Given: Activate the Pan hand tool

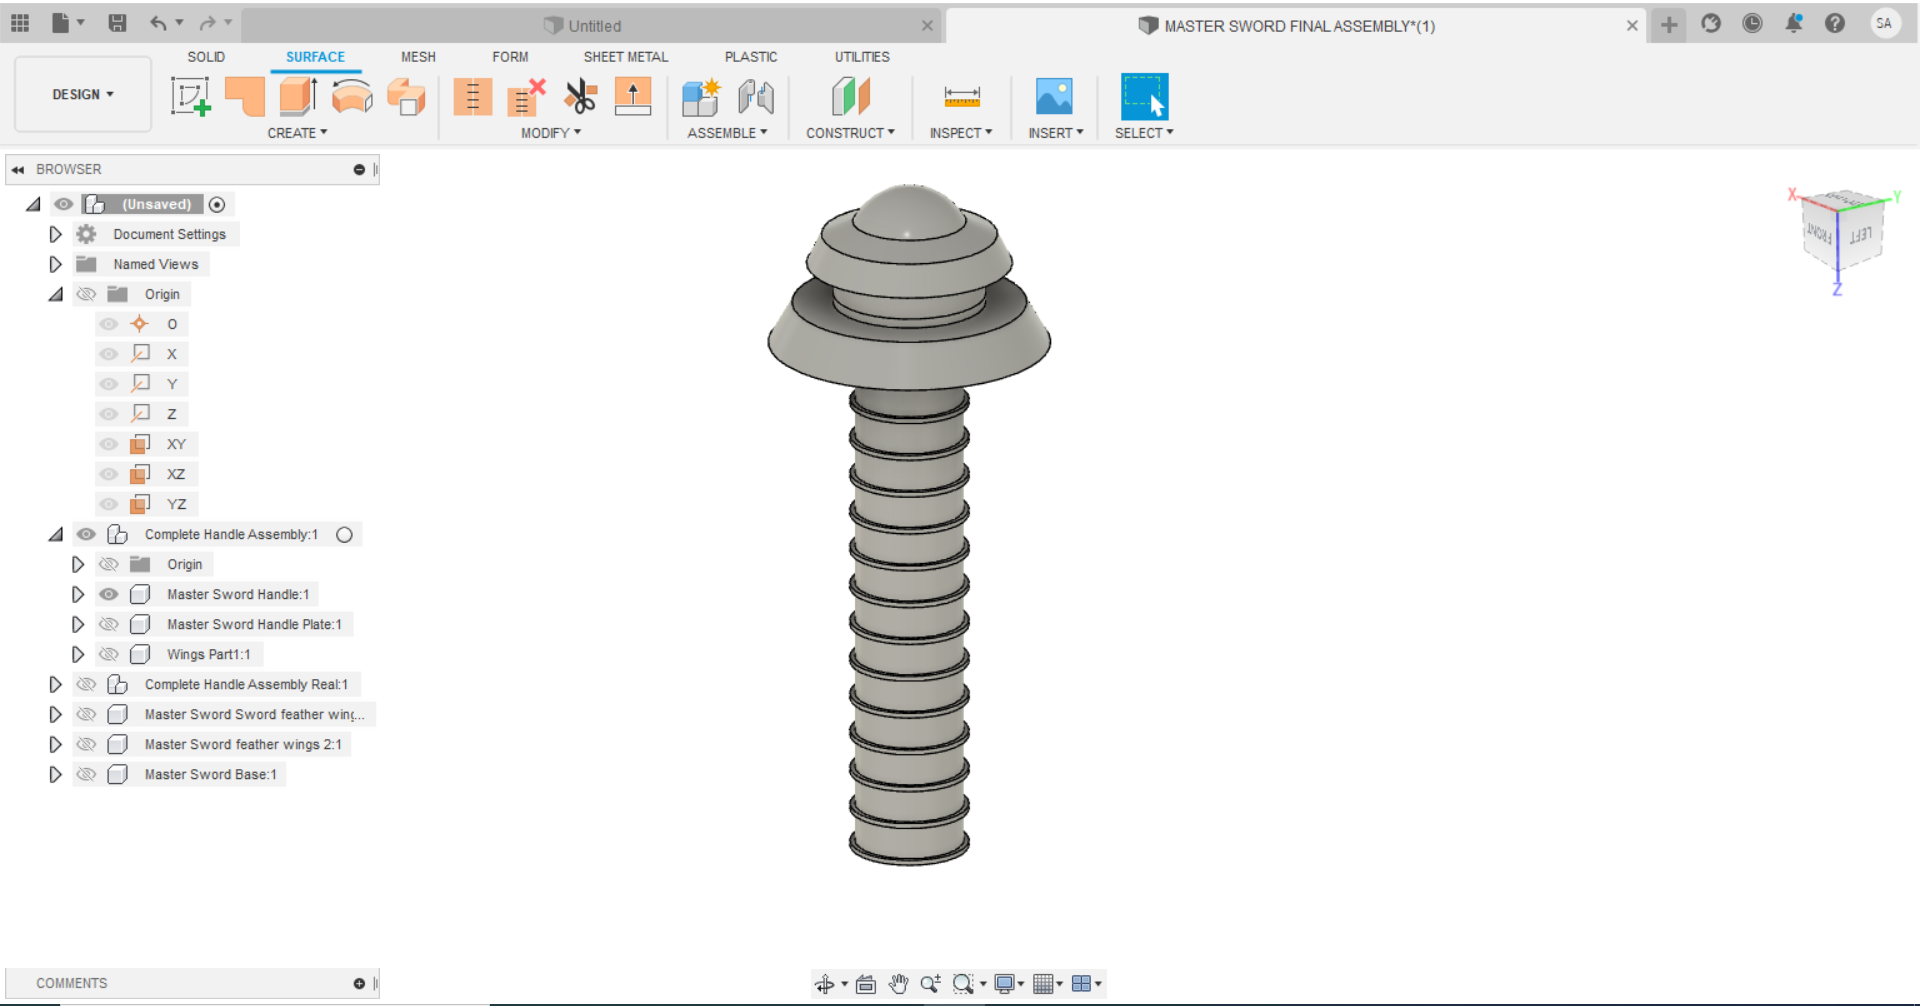Looking at the screenshot, I should point(898,984).
